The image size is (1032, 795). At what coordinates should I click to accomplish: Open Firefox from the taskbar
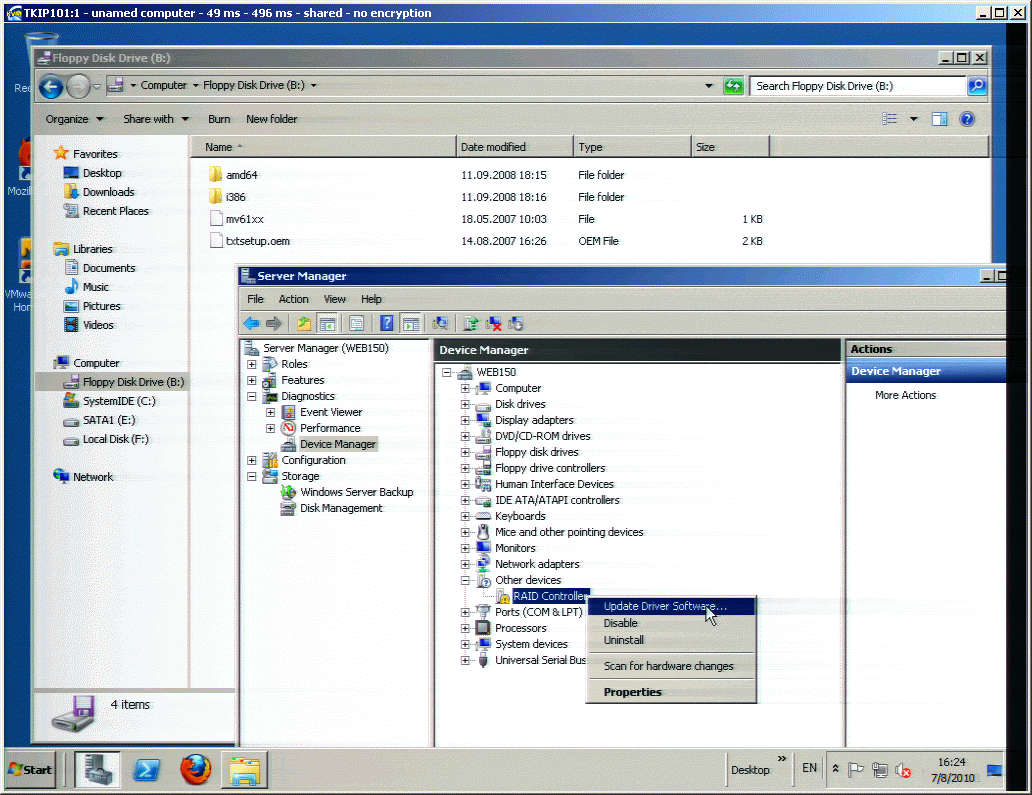point(195,769)
